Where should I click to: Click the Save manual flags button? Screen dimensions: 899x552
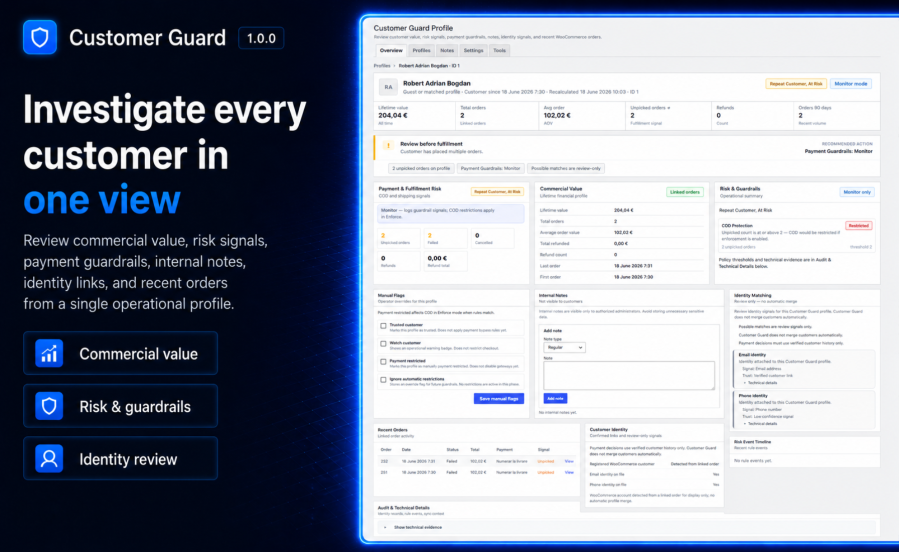pyautogui.click(x=498, y=398)
